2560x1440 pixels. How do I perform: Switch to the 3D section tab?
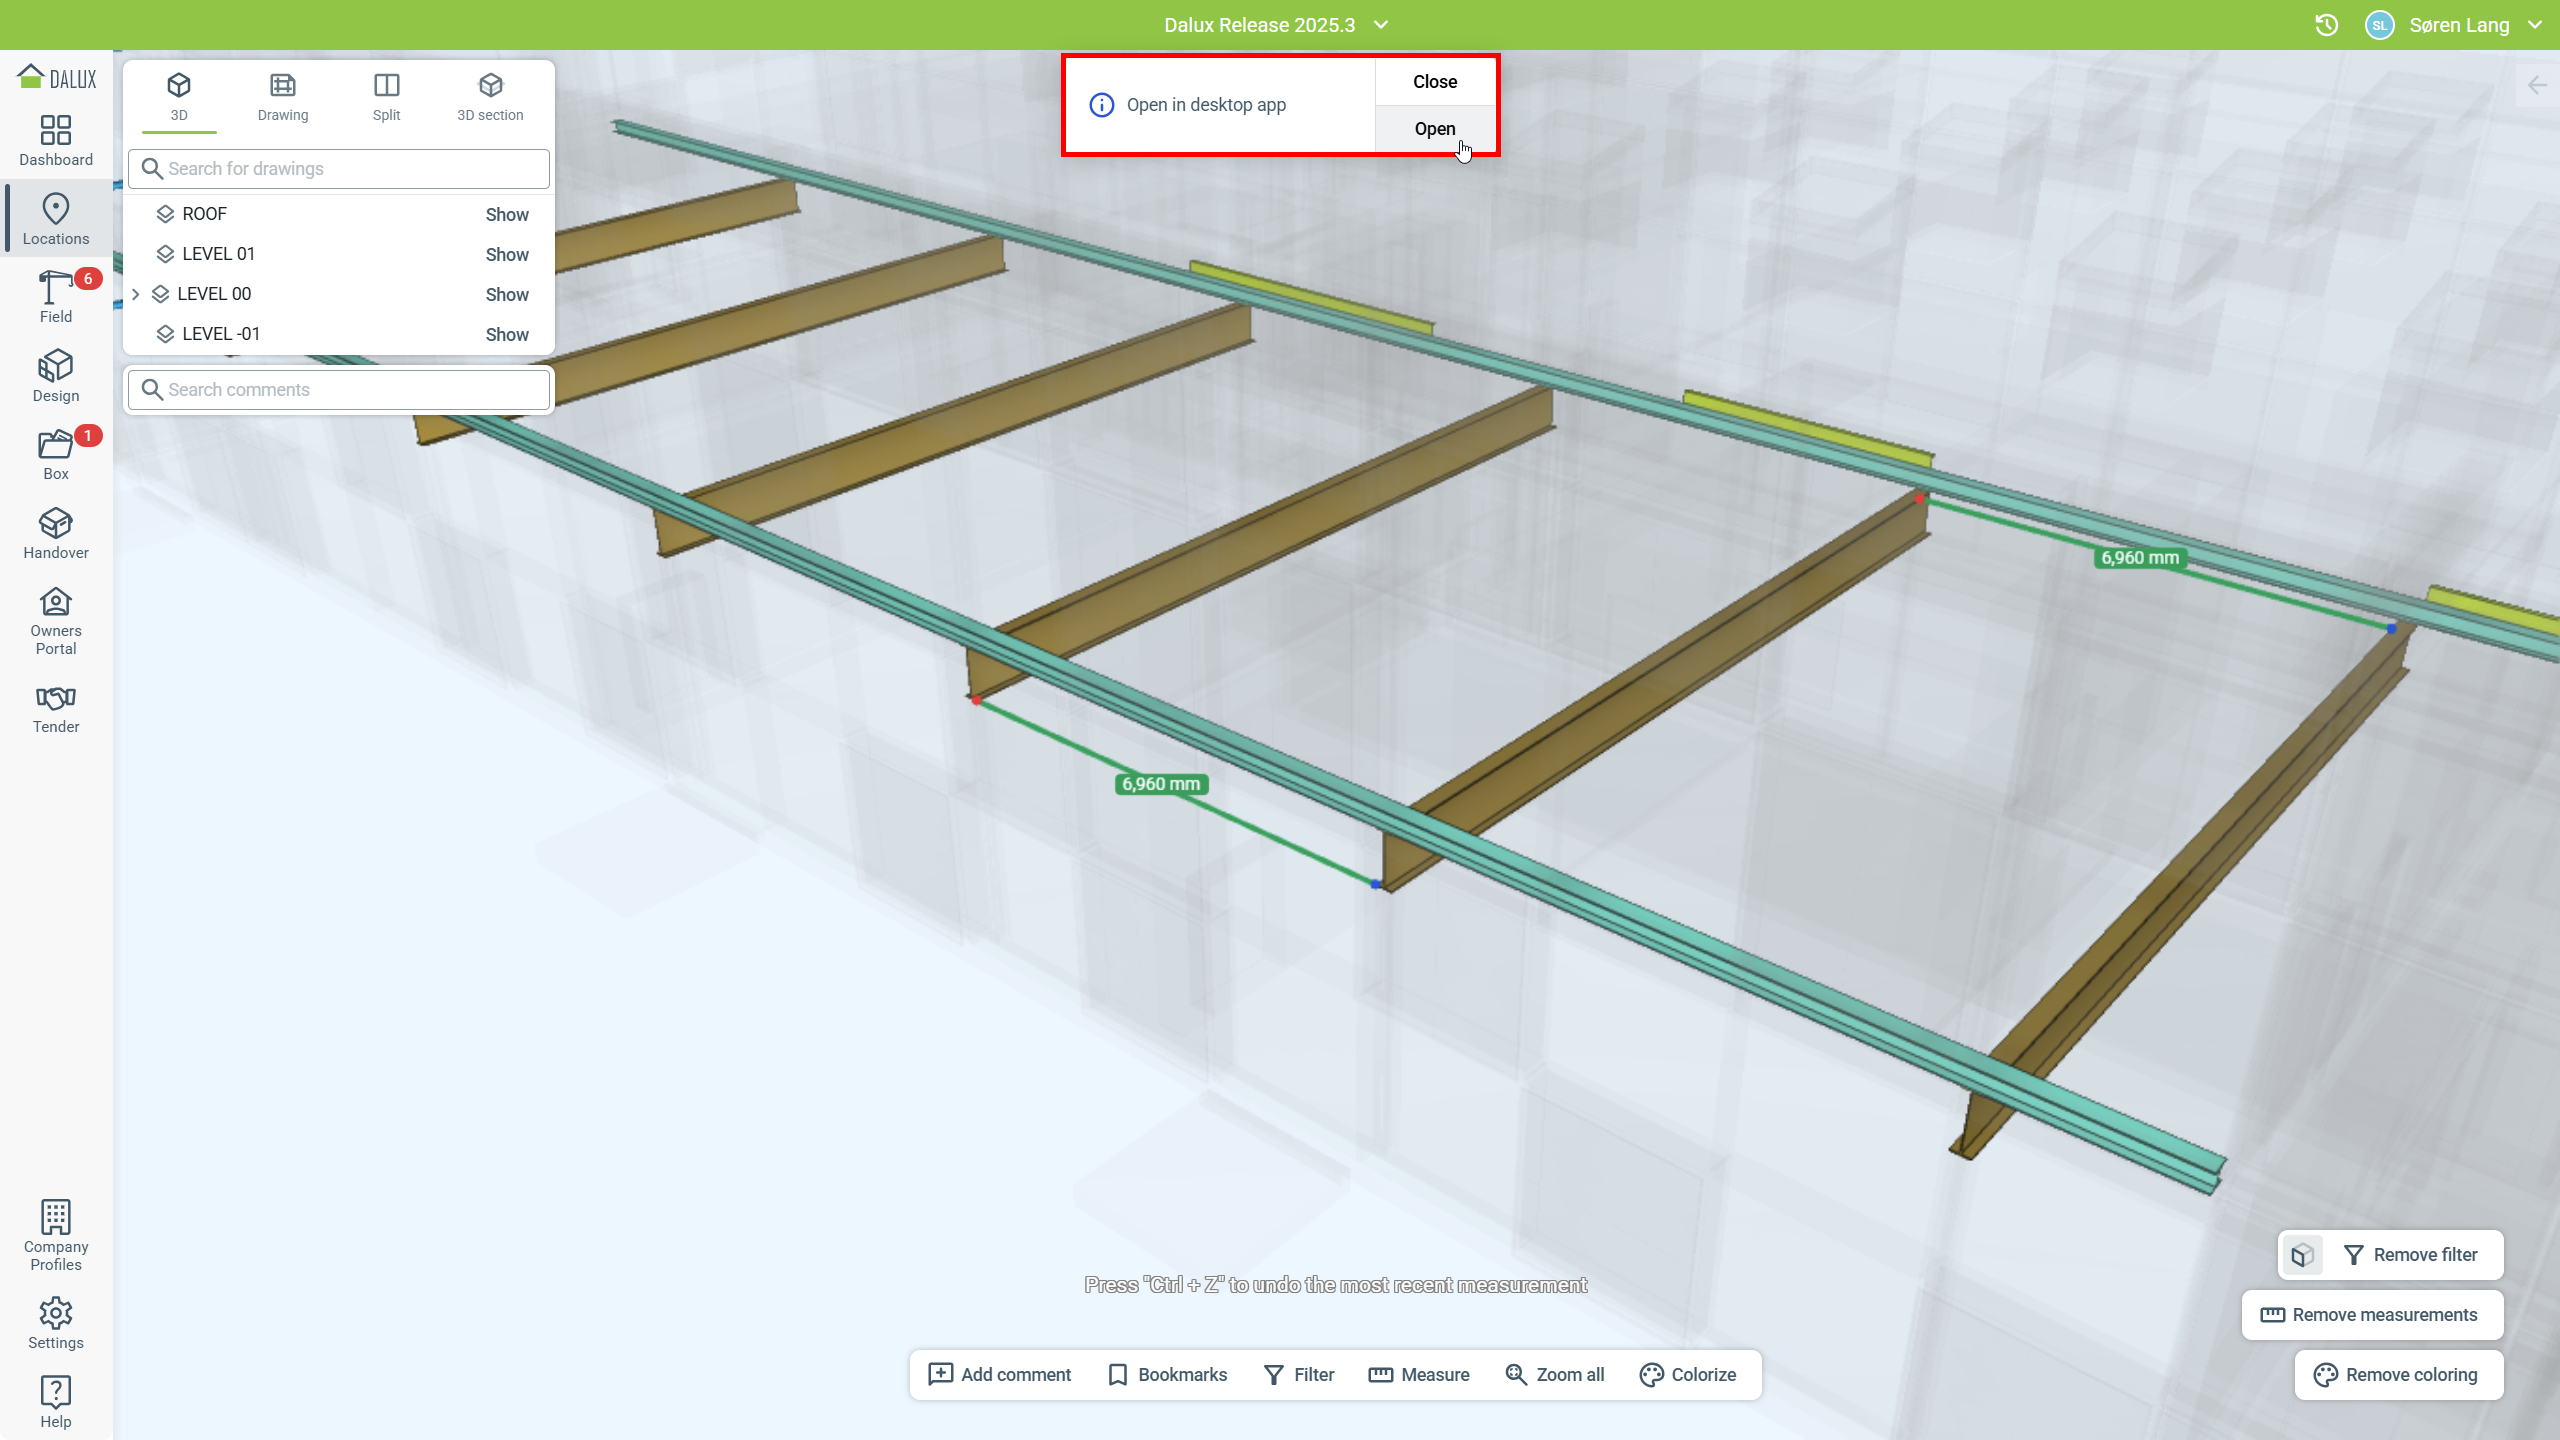tap(490, 97)
